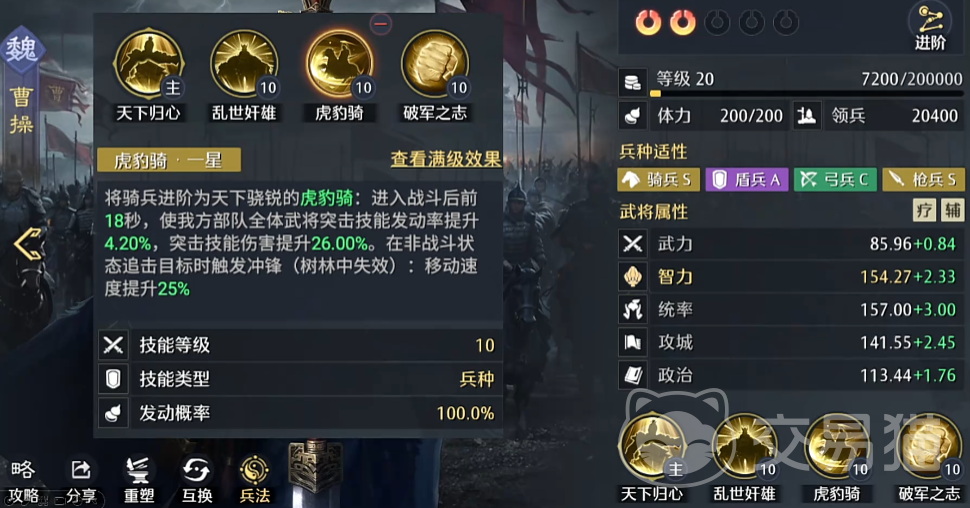Select the 盾兵 A troop type tab
This screenshot has height=508, width=970.
tap(747, 179)
